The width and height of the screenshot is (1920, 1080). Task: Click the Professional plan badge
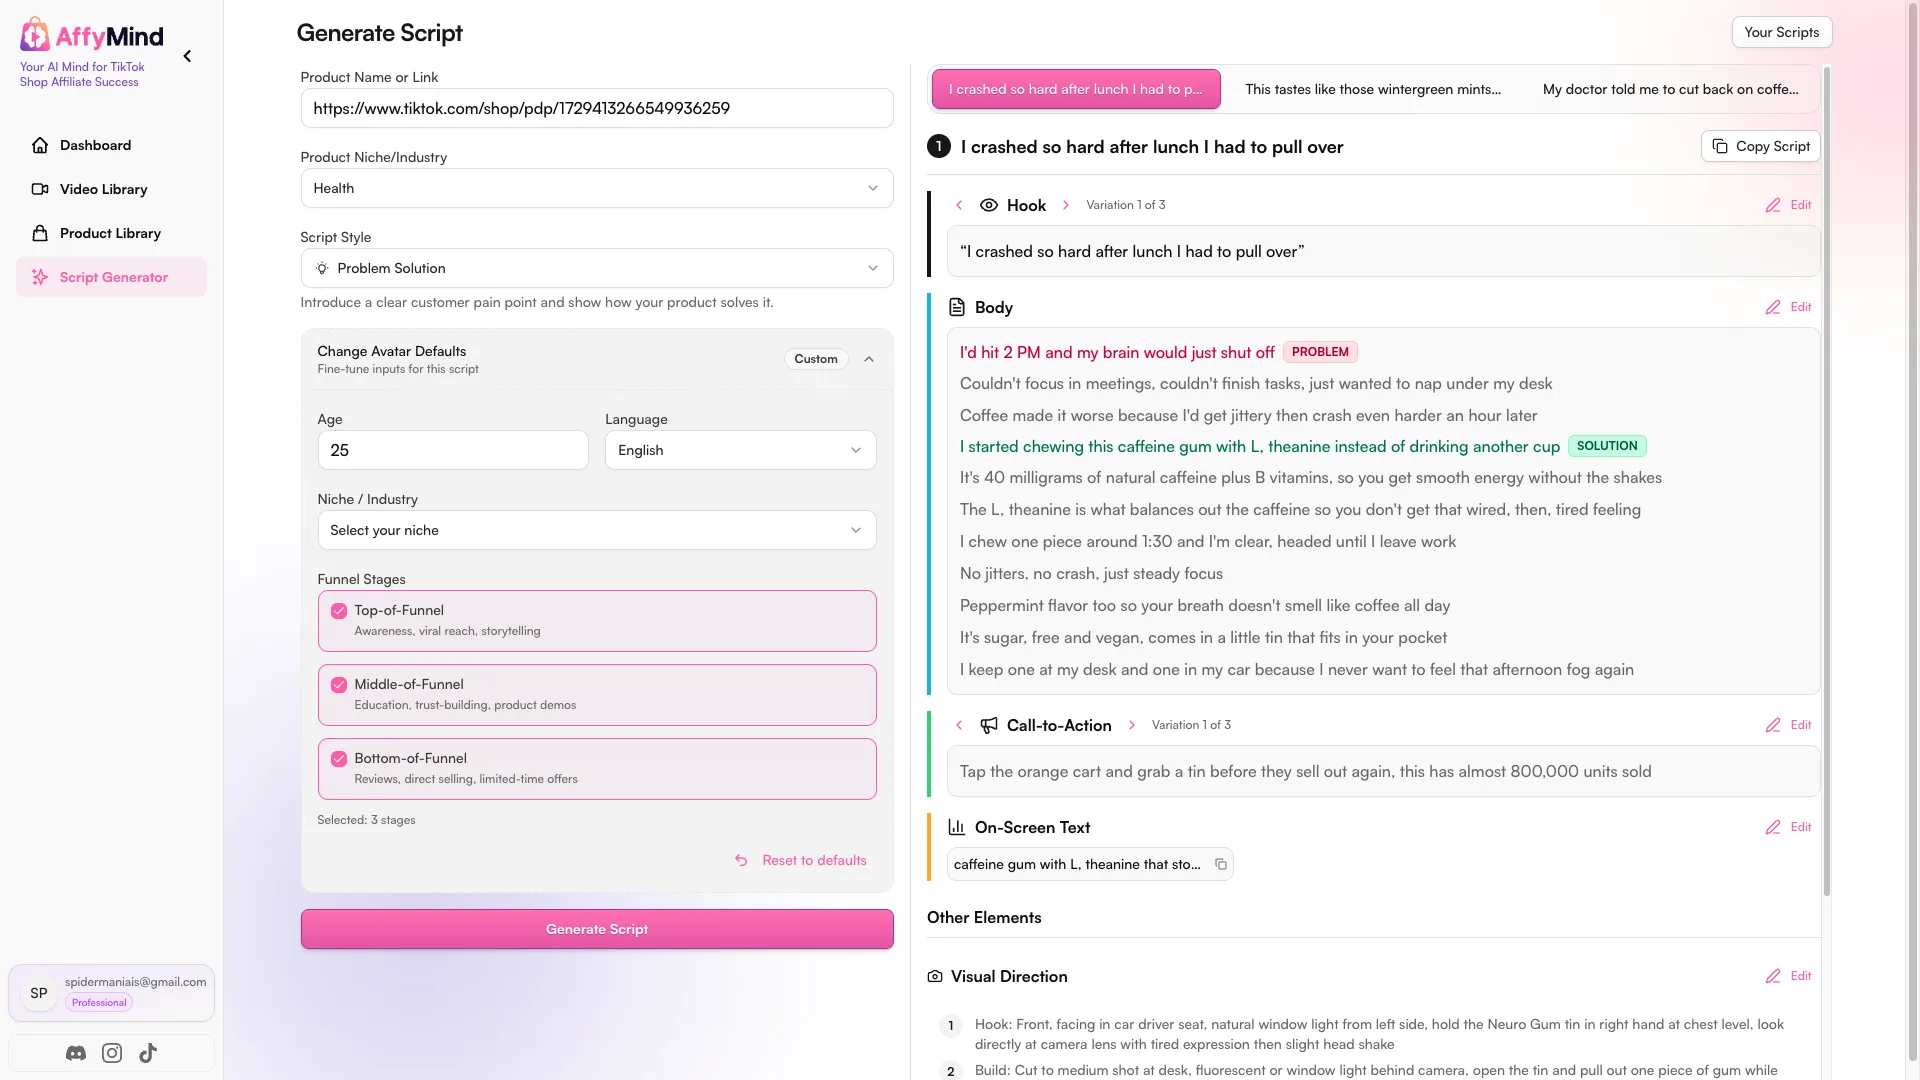99,1002
